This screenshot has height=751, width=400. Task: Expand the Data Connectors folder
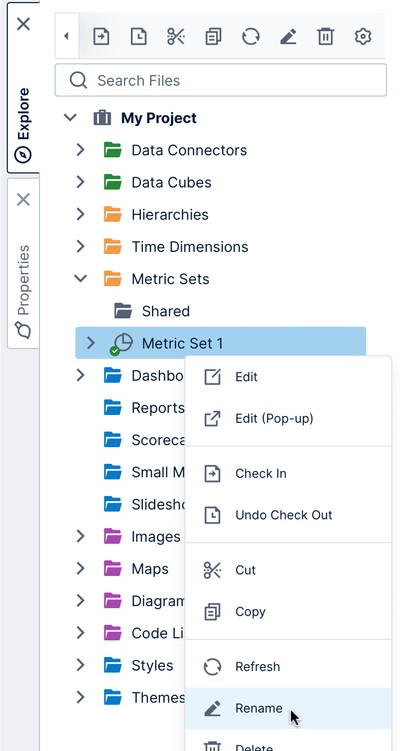(80, 150)
